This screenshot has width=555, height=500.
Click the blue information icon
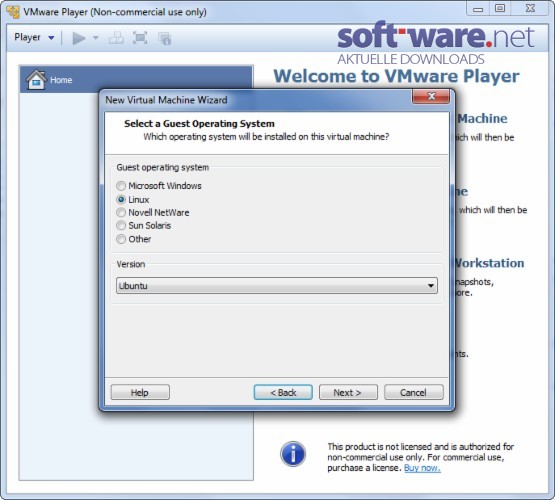[293, 454]
